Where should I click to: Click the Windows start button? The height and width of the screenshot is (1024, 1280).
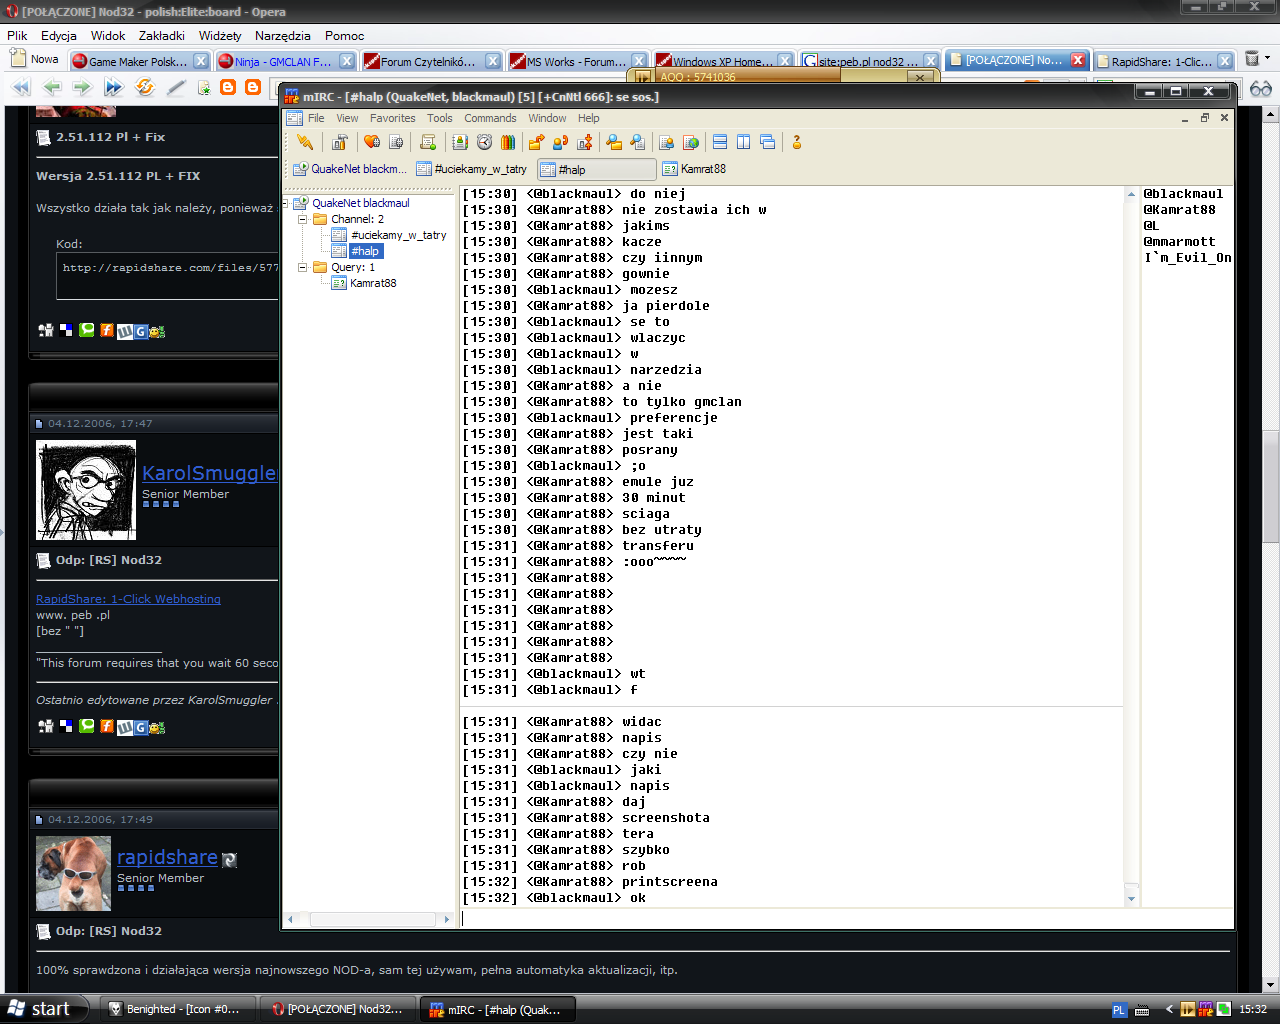[x=40, y=1009]
